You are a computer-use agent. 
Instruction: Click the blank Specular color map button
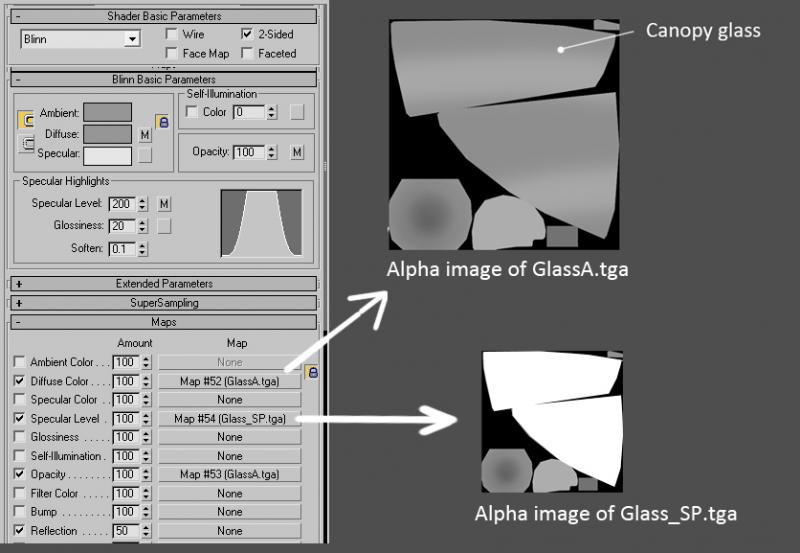(x=145, y=156)
